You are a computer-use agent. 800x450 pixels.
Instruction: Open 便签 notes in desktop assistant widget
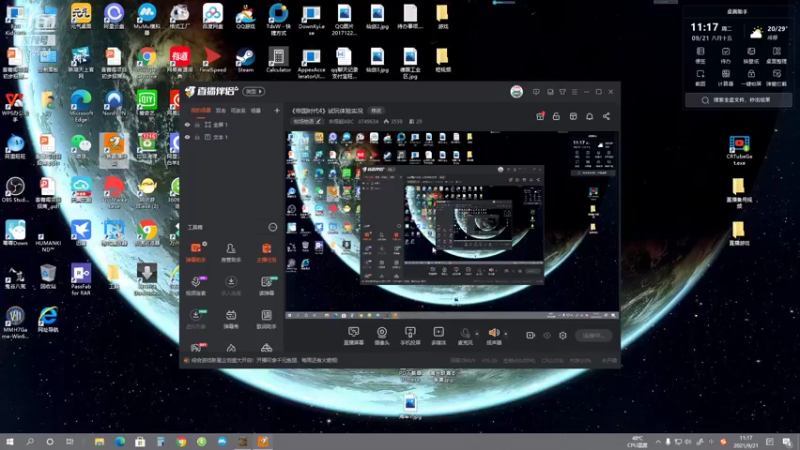click(x=701, y=55)
